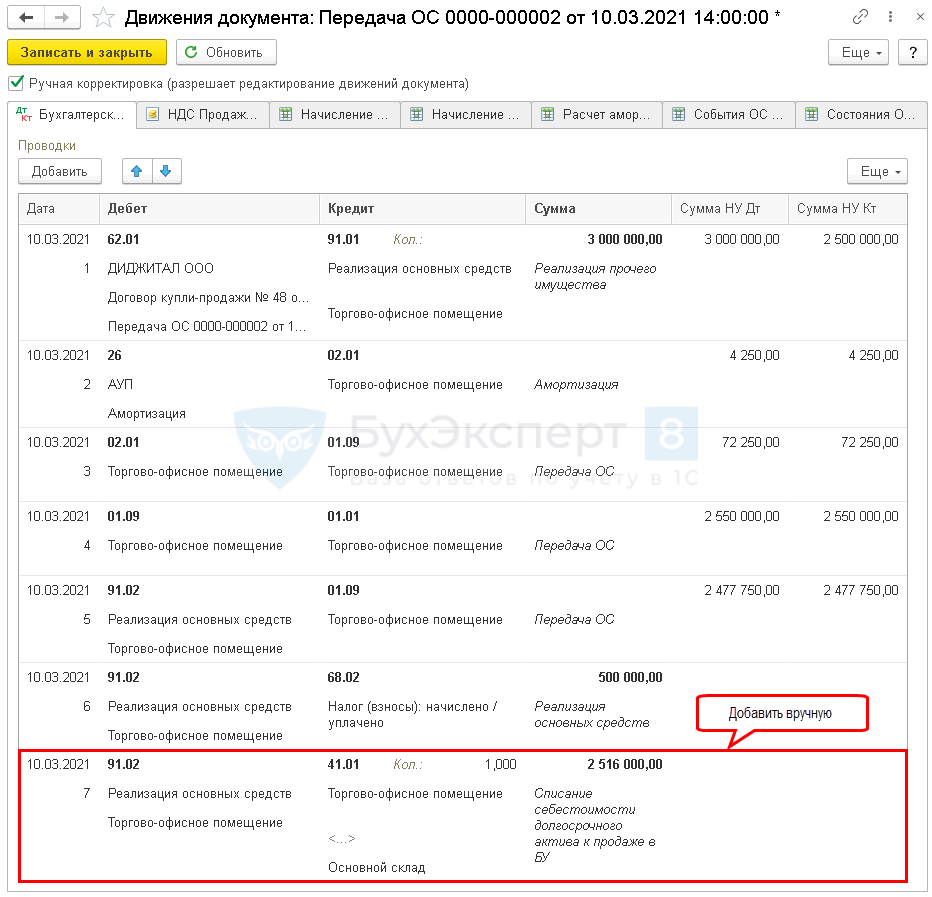Click the 41.01 credit account cell
The height and width of the screenshot is (897, 932).
(344, 764)
